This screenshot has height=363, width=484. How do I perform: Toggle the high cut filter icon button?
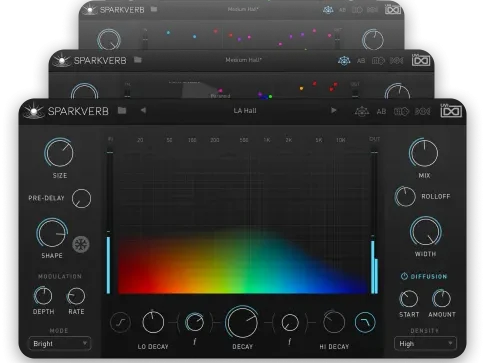pyautogui.click(x=365, y=322)
